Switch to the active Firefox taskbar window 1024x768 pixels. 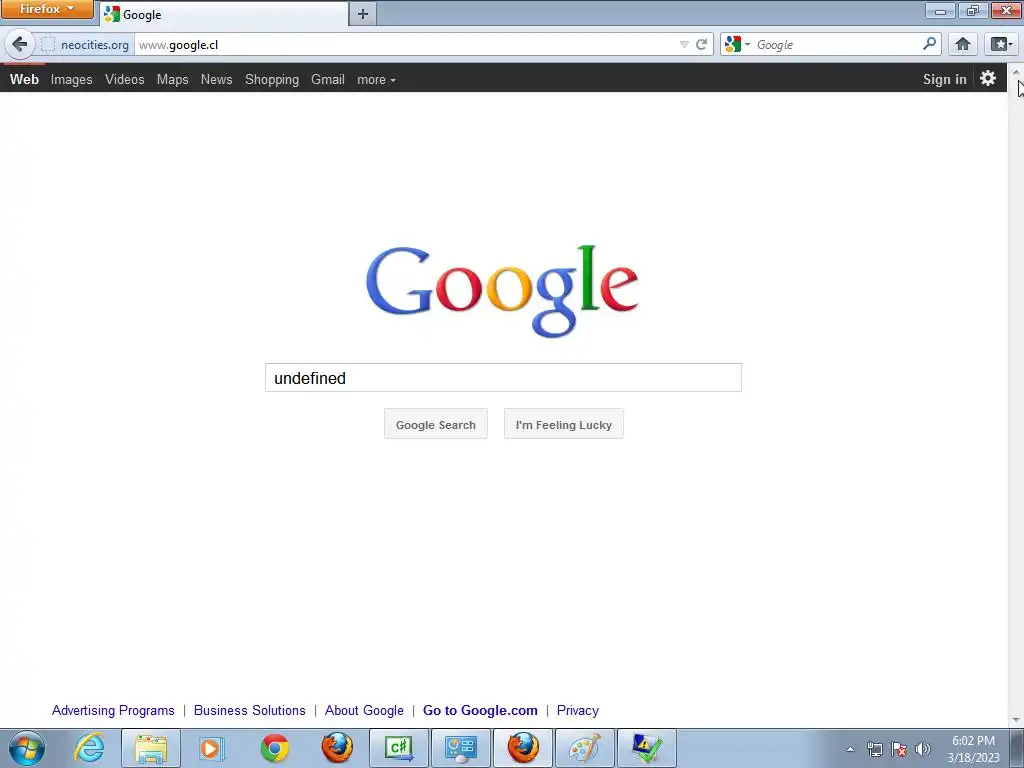pyautogui.click(x=523, y=748)
